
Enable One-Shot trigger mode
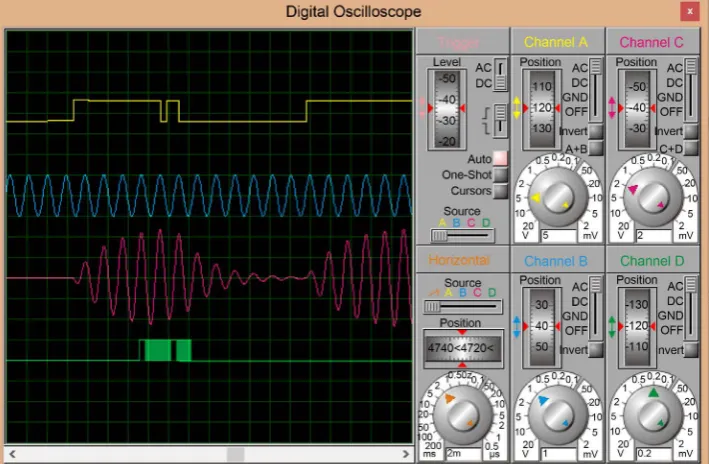(500, 175)
